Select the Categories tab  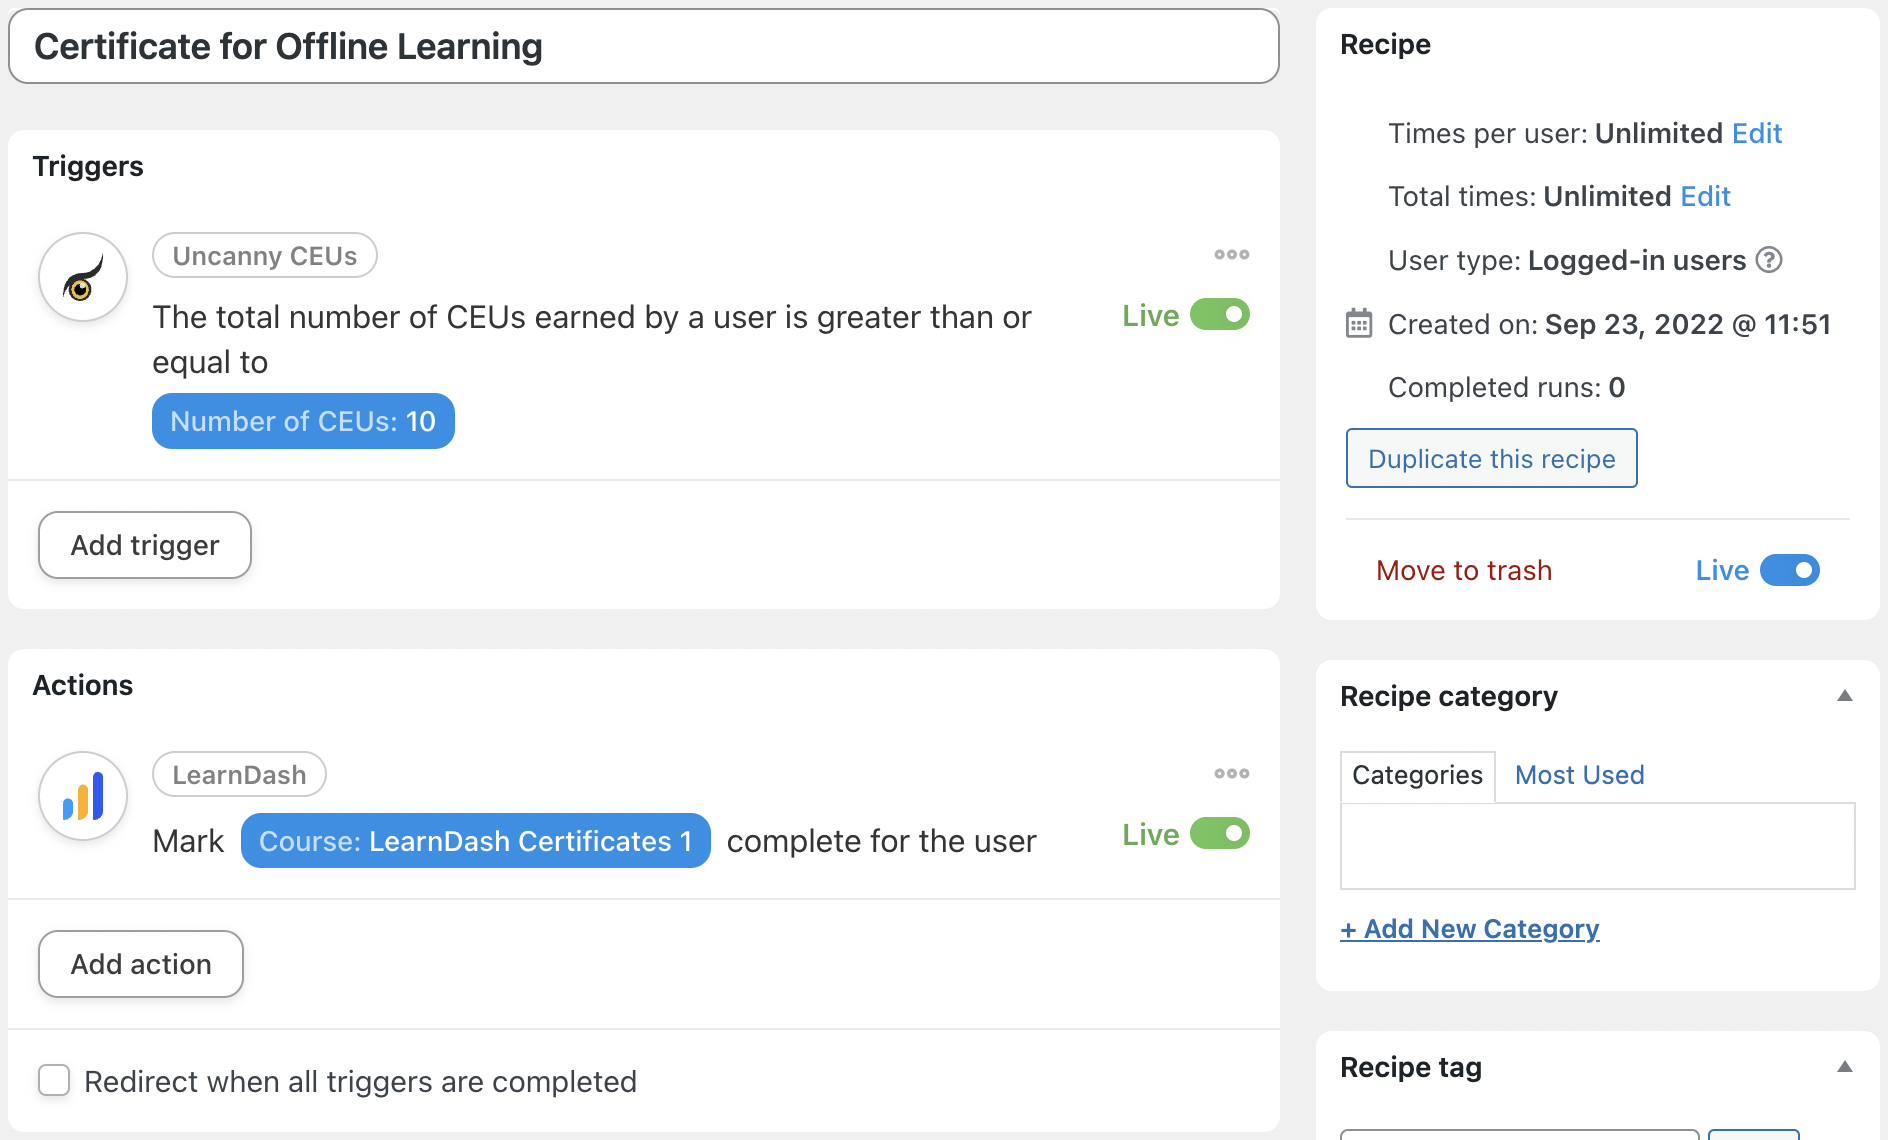coord(1416,775)
